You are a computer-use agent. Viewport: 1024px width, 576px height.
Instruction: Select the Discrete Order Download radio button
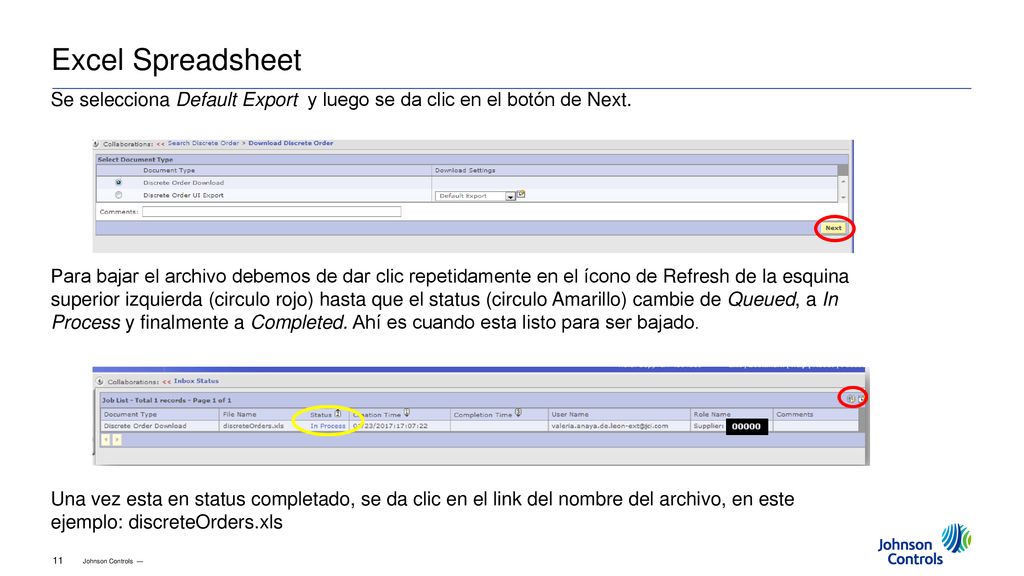118,183
